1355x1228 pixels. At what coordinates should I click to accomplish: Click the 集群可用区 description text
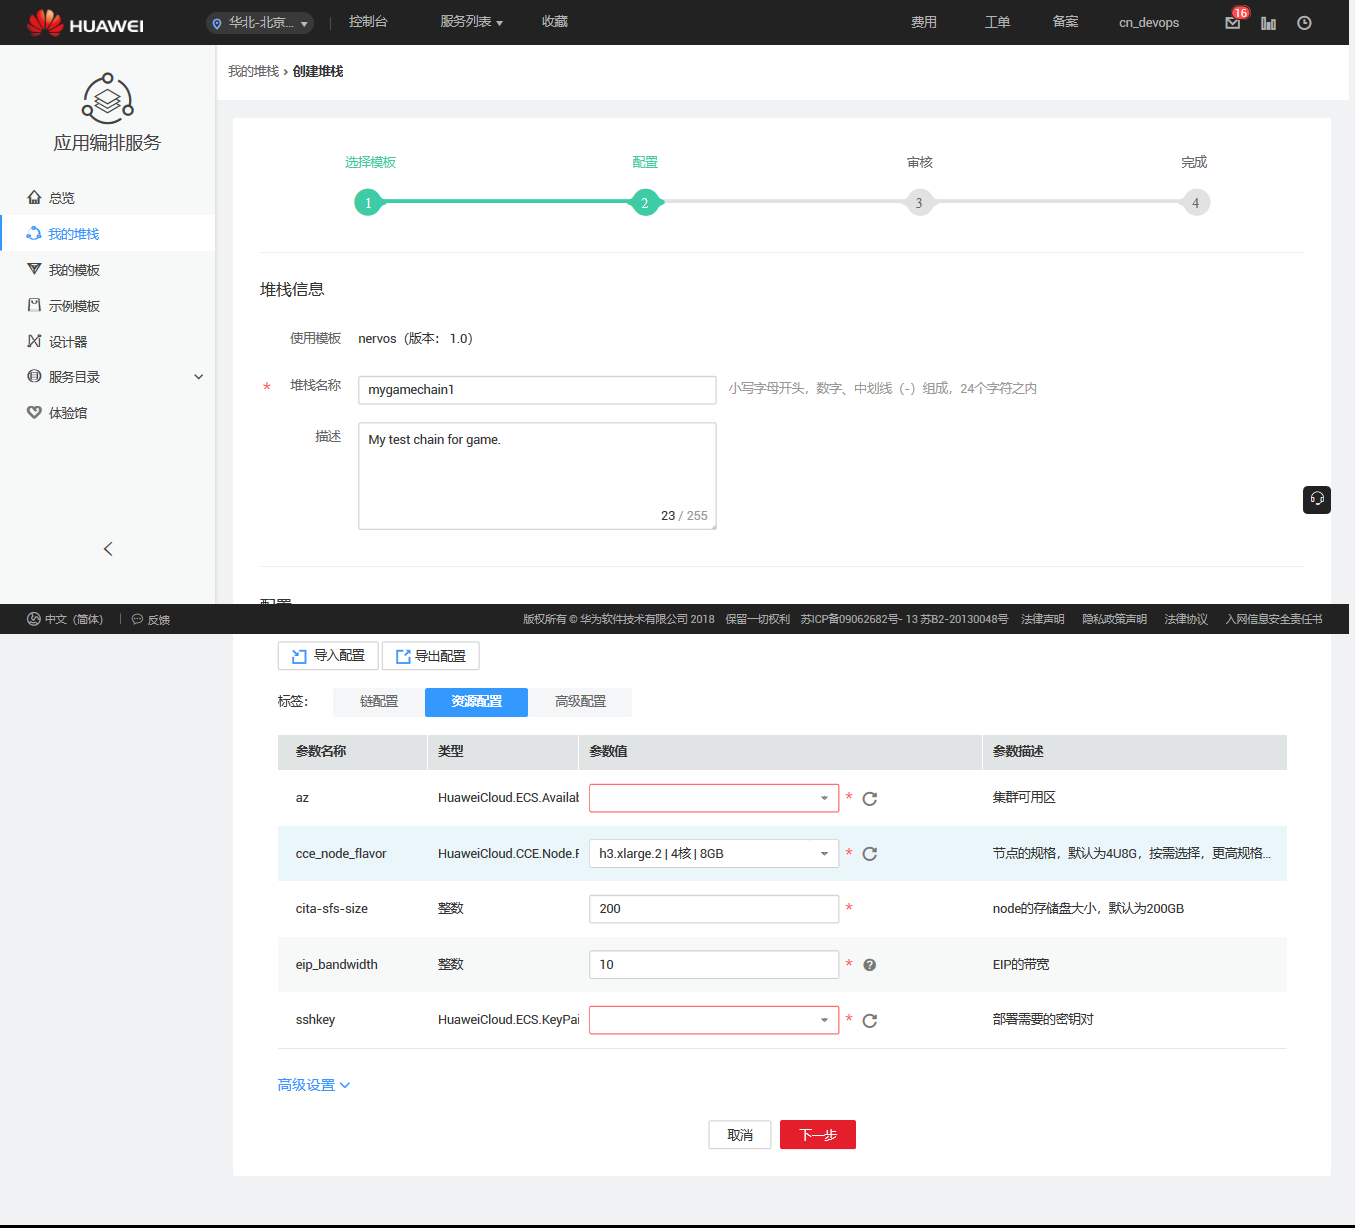[1024, 798]
